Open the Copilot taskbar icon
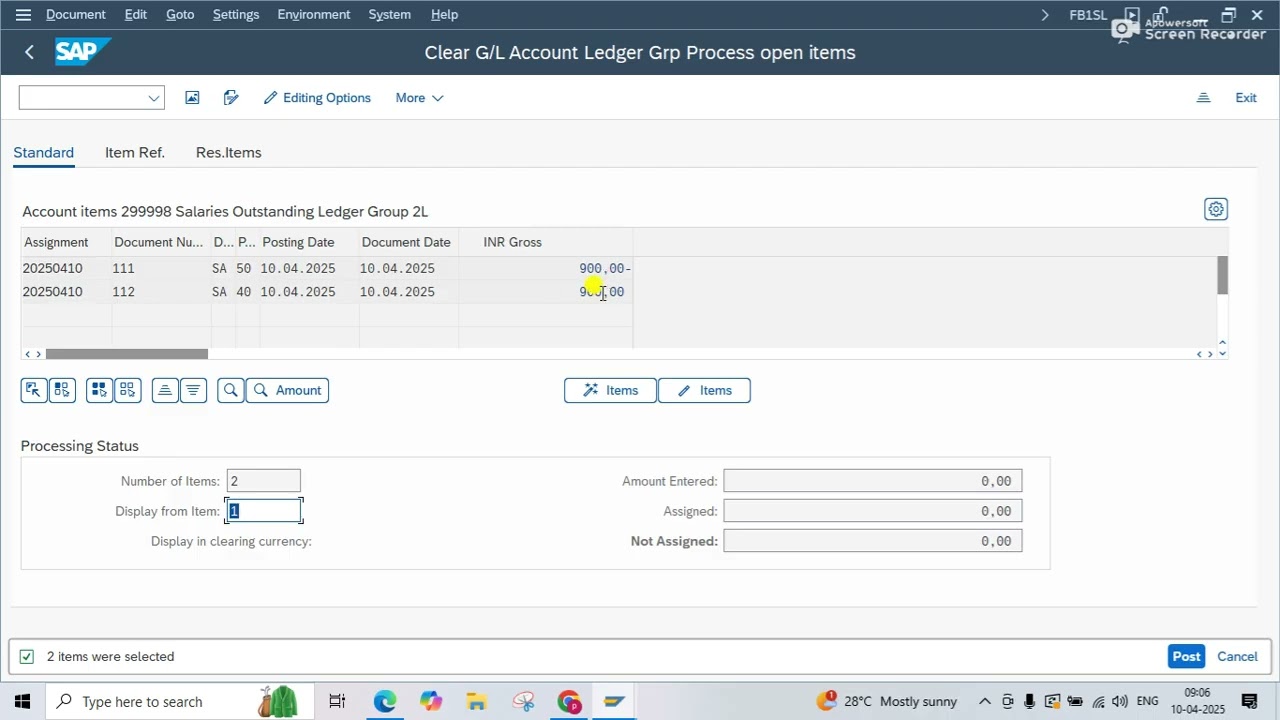The width and height of the screenshot is (1280, 720). click(431, 701)
